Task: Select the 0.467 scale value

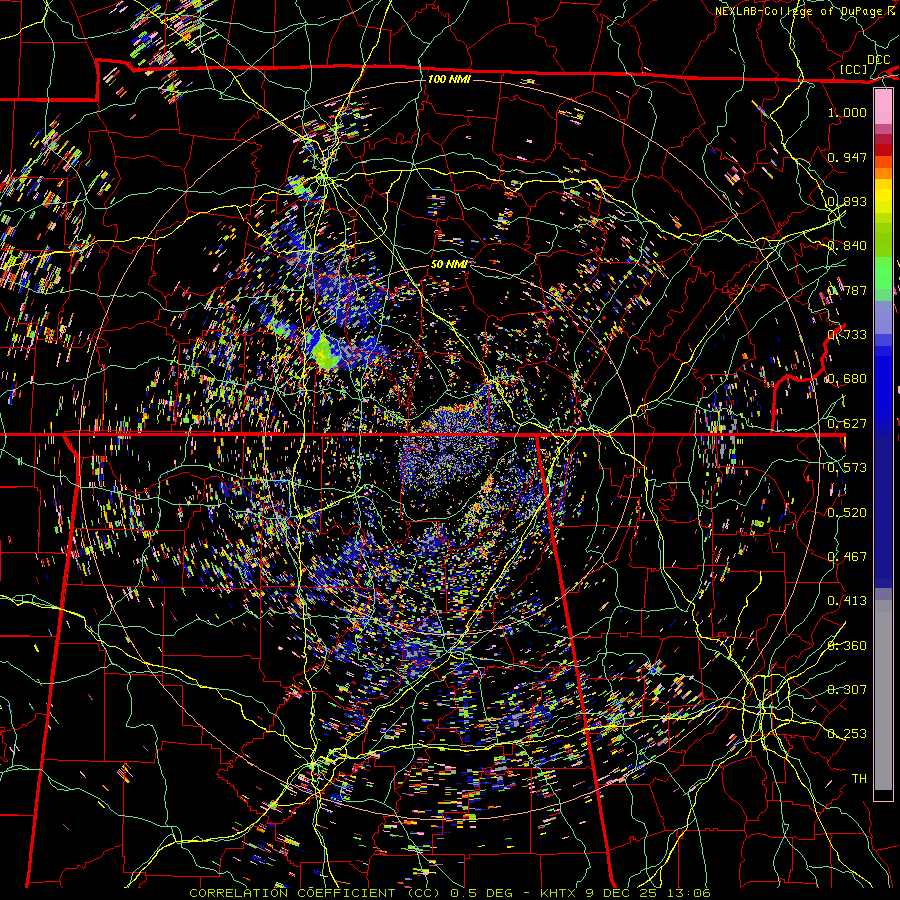Action: click(847, 556)
